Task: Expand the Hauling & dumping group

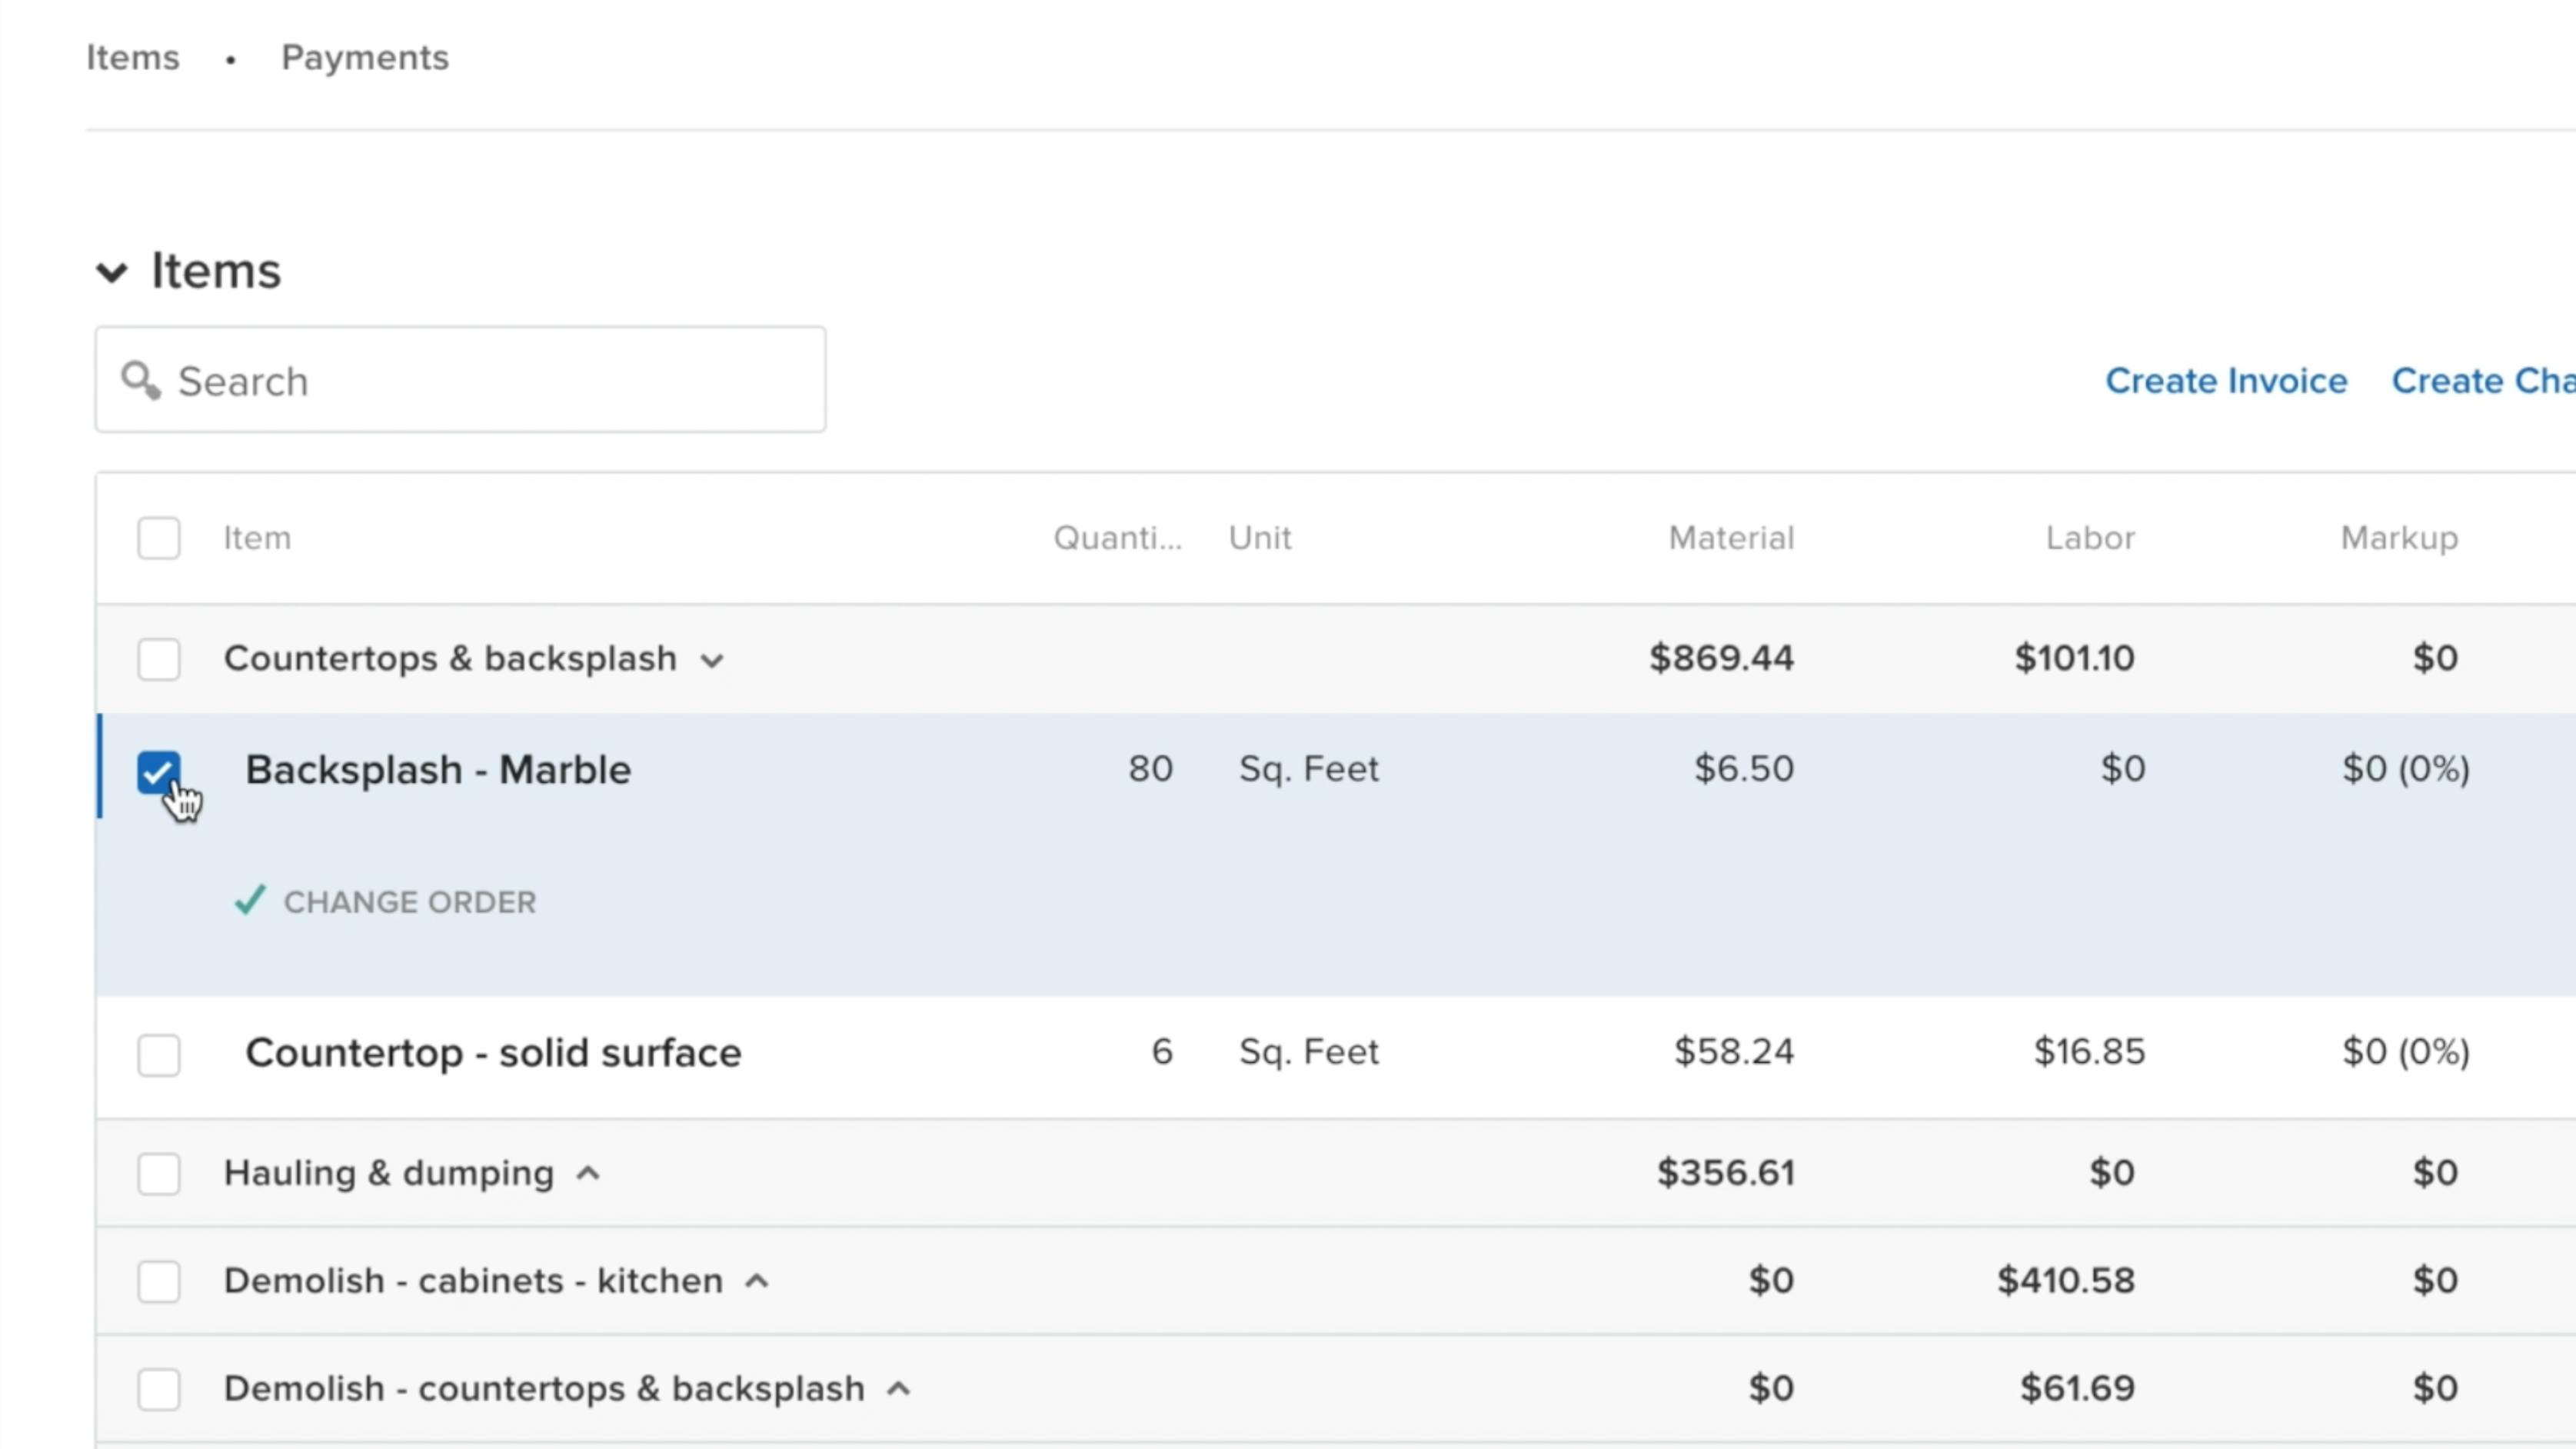Action: coord(589,1174)
